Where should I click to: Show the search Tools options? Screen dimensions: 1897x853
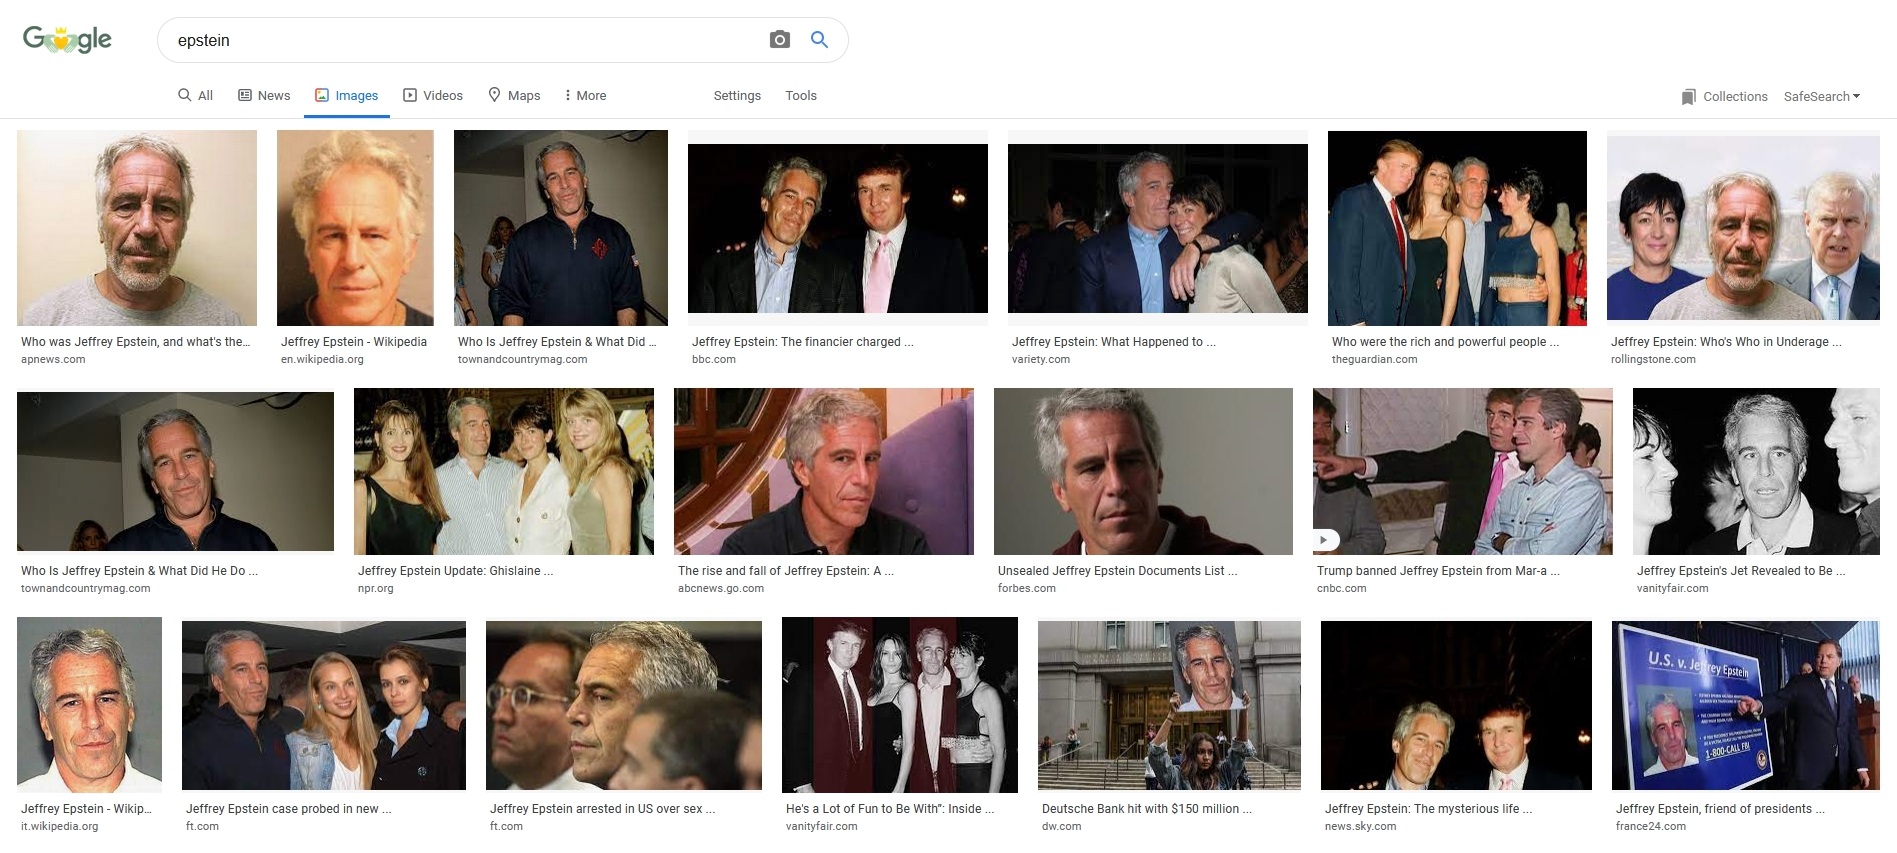[801, 95]
